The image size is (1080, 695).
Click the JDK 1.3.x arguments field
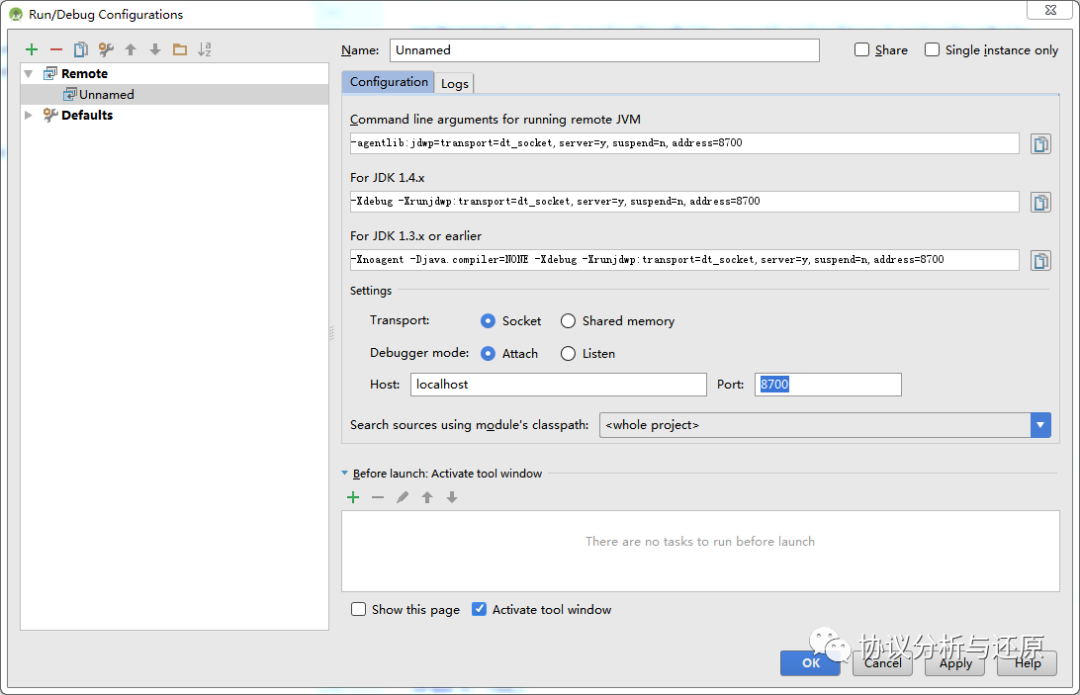click(x=684, y=260)
